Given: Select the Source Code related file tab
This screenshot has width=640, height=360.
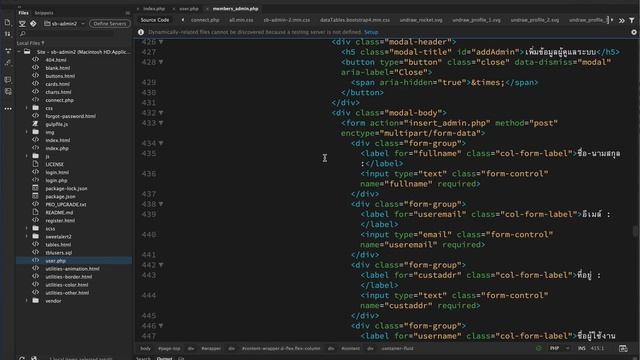Looking at the screenshot, I should (155, 20).
